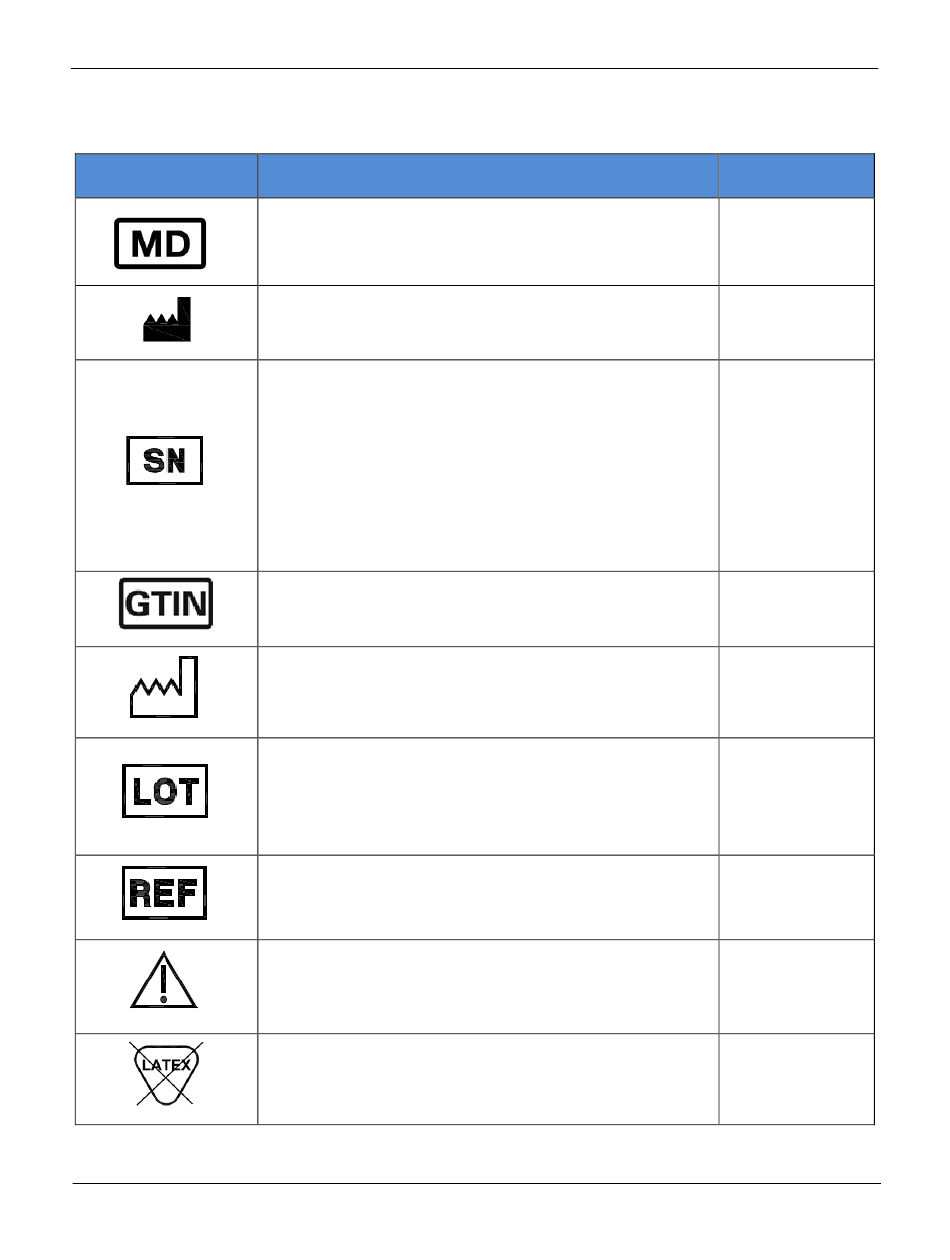Screen dimensions: 950x1260
Task: Click the MD medical device symbol
Action: tap(161, 244)
